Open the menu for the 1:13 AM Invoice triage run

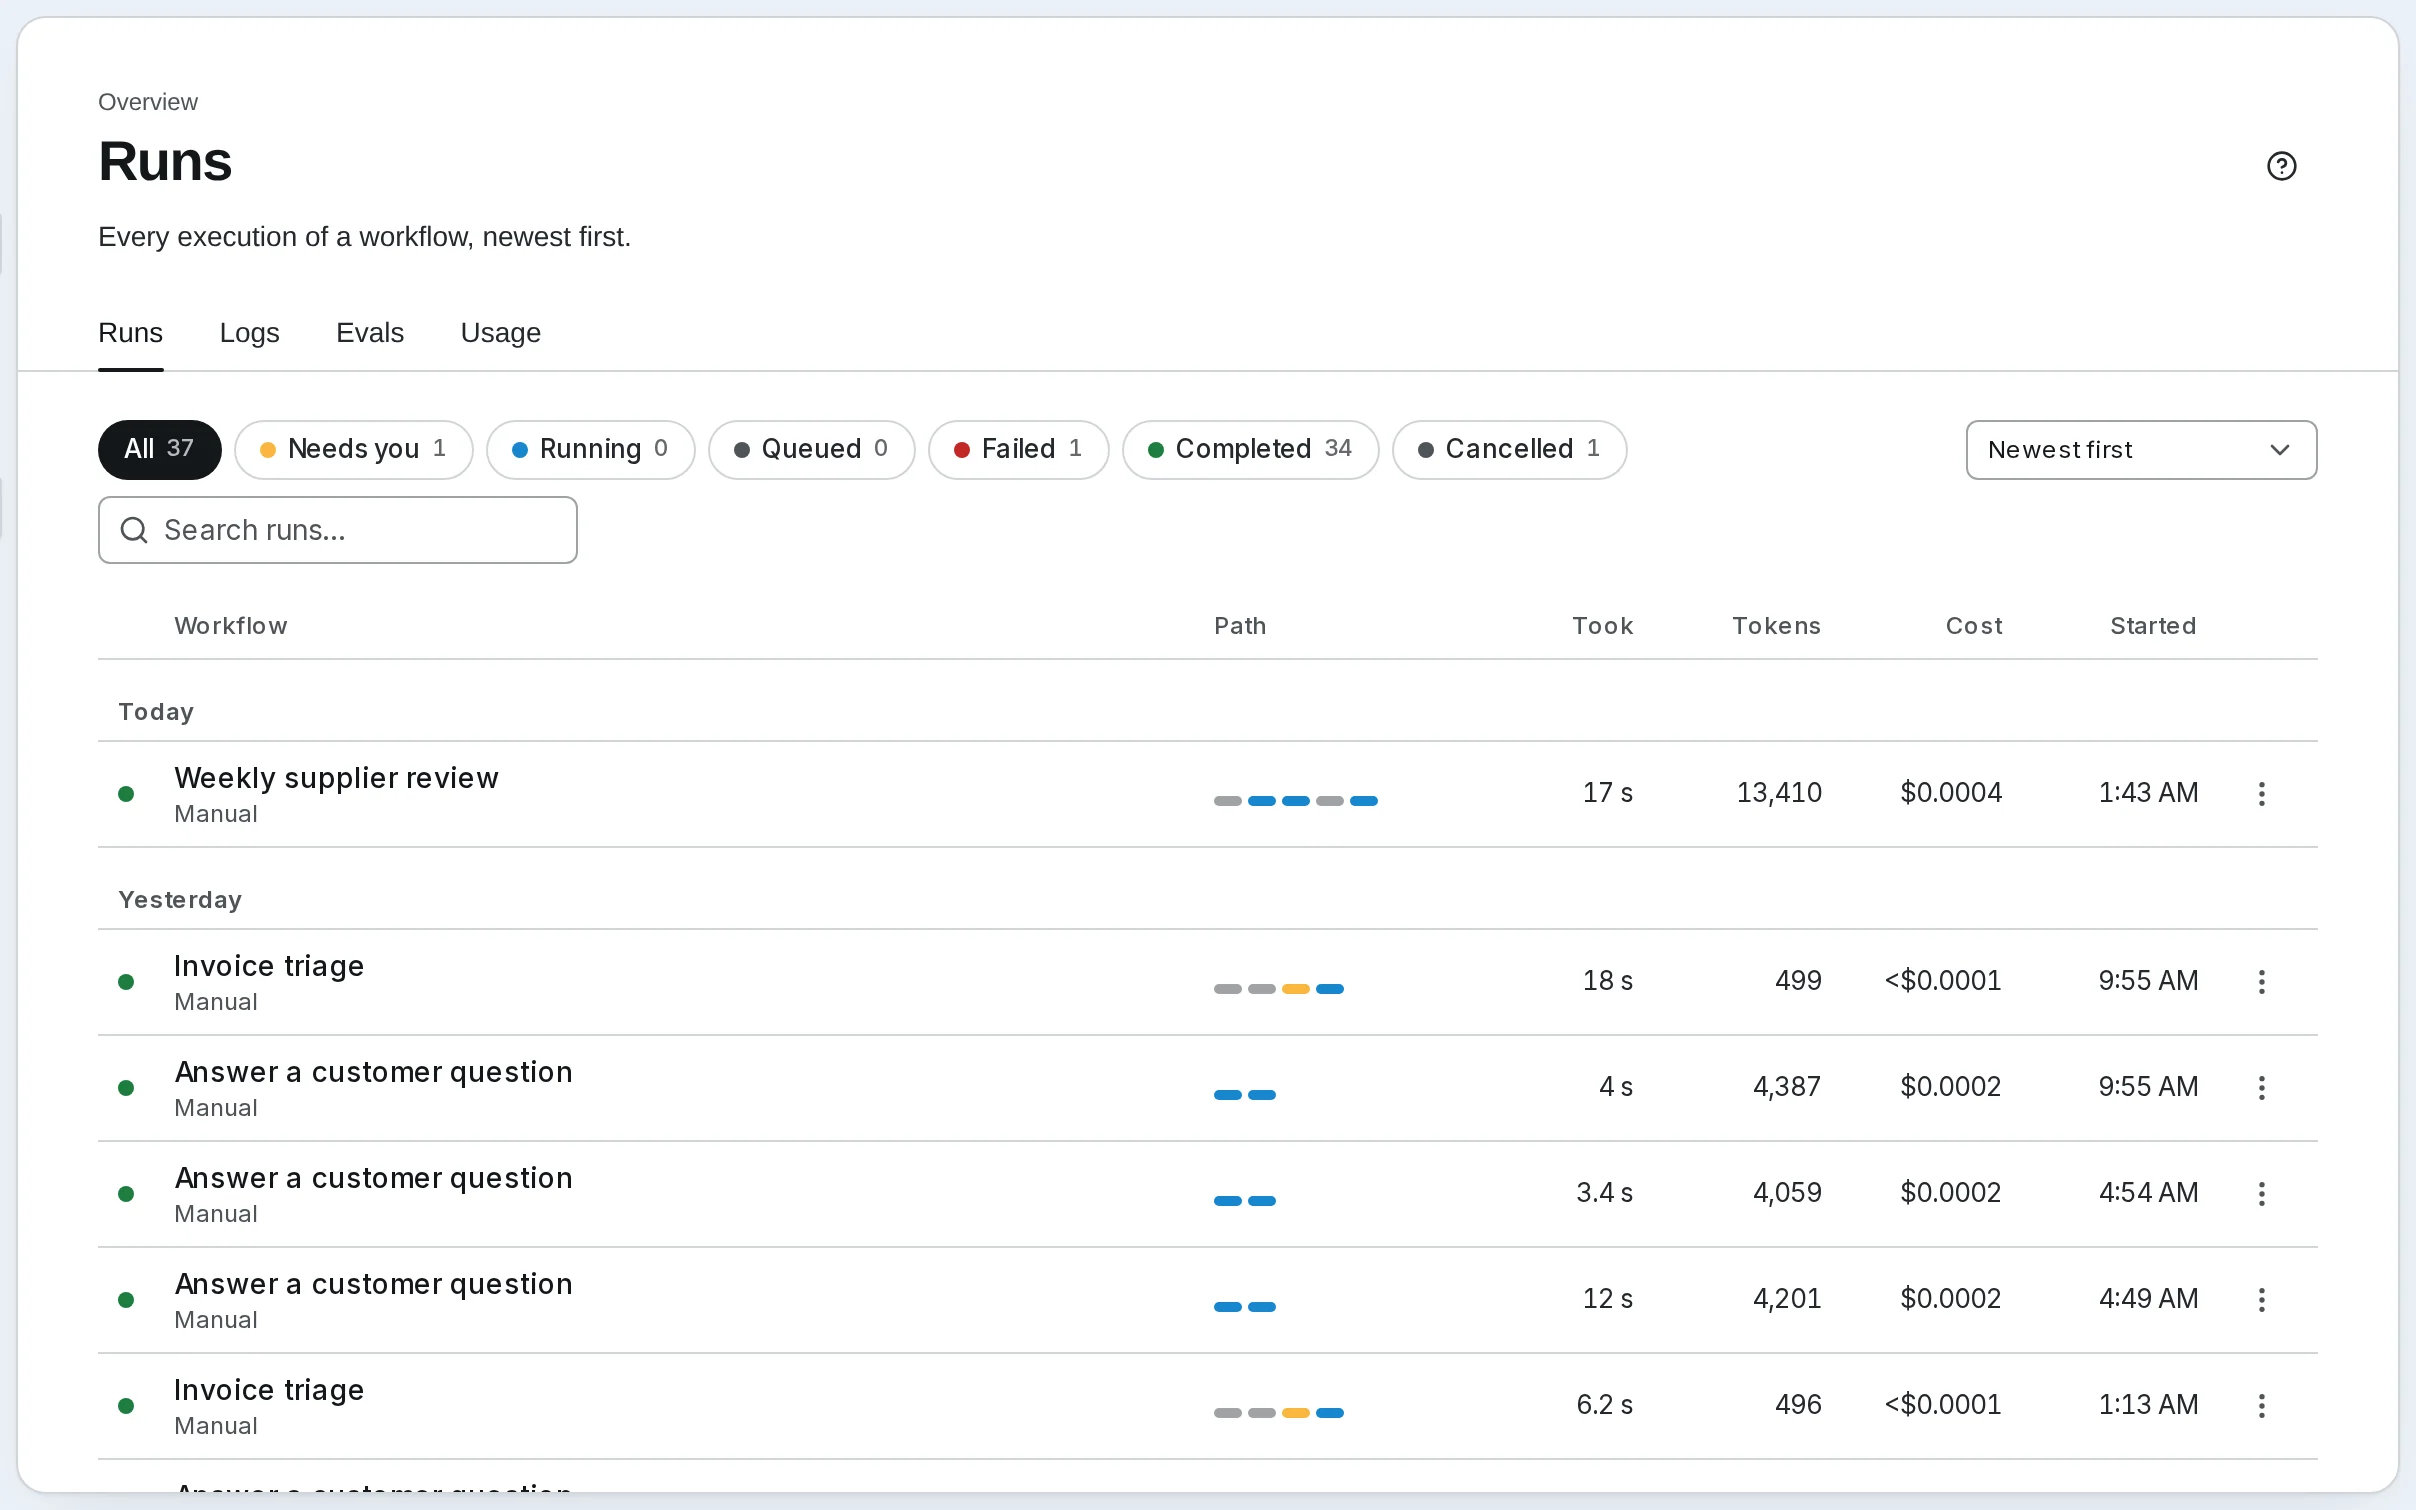coord(2261,1406)
